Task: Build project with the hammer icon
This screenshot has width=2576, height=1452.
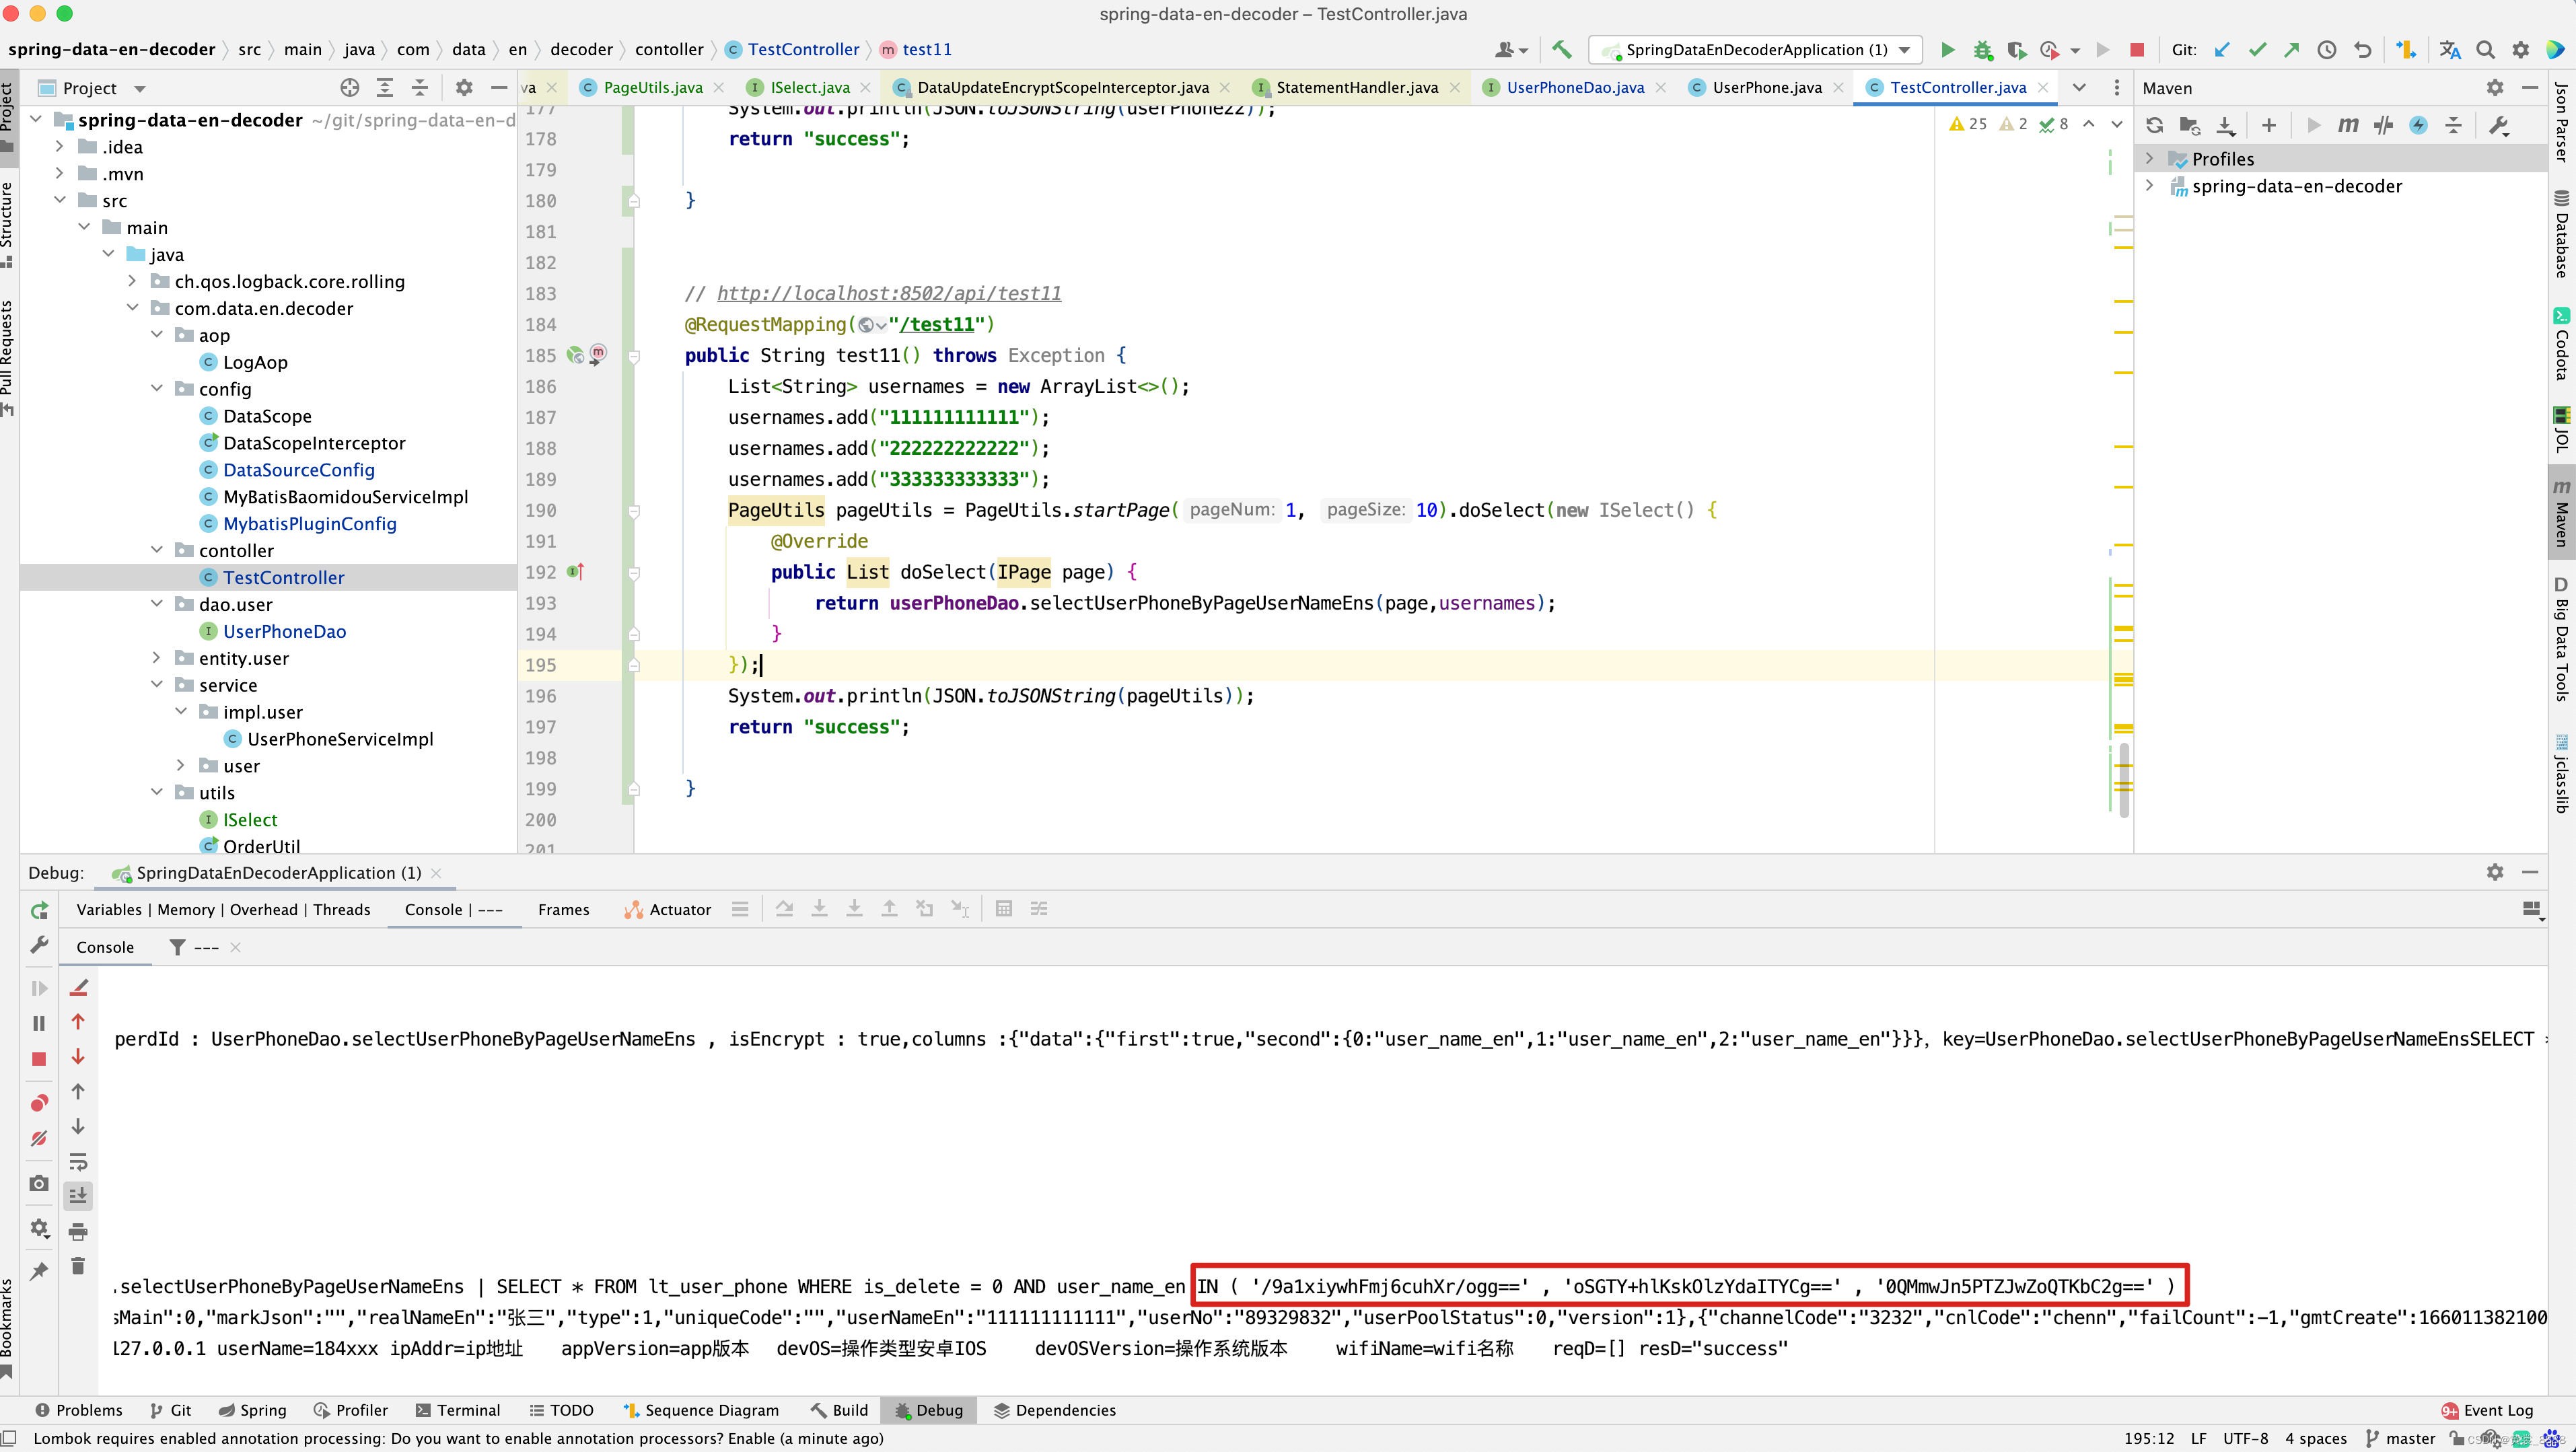Action: point(1562,49)
